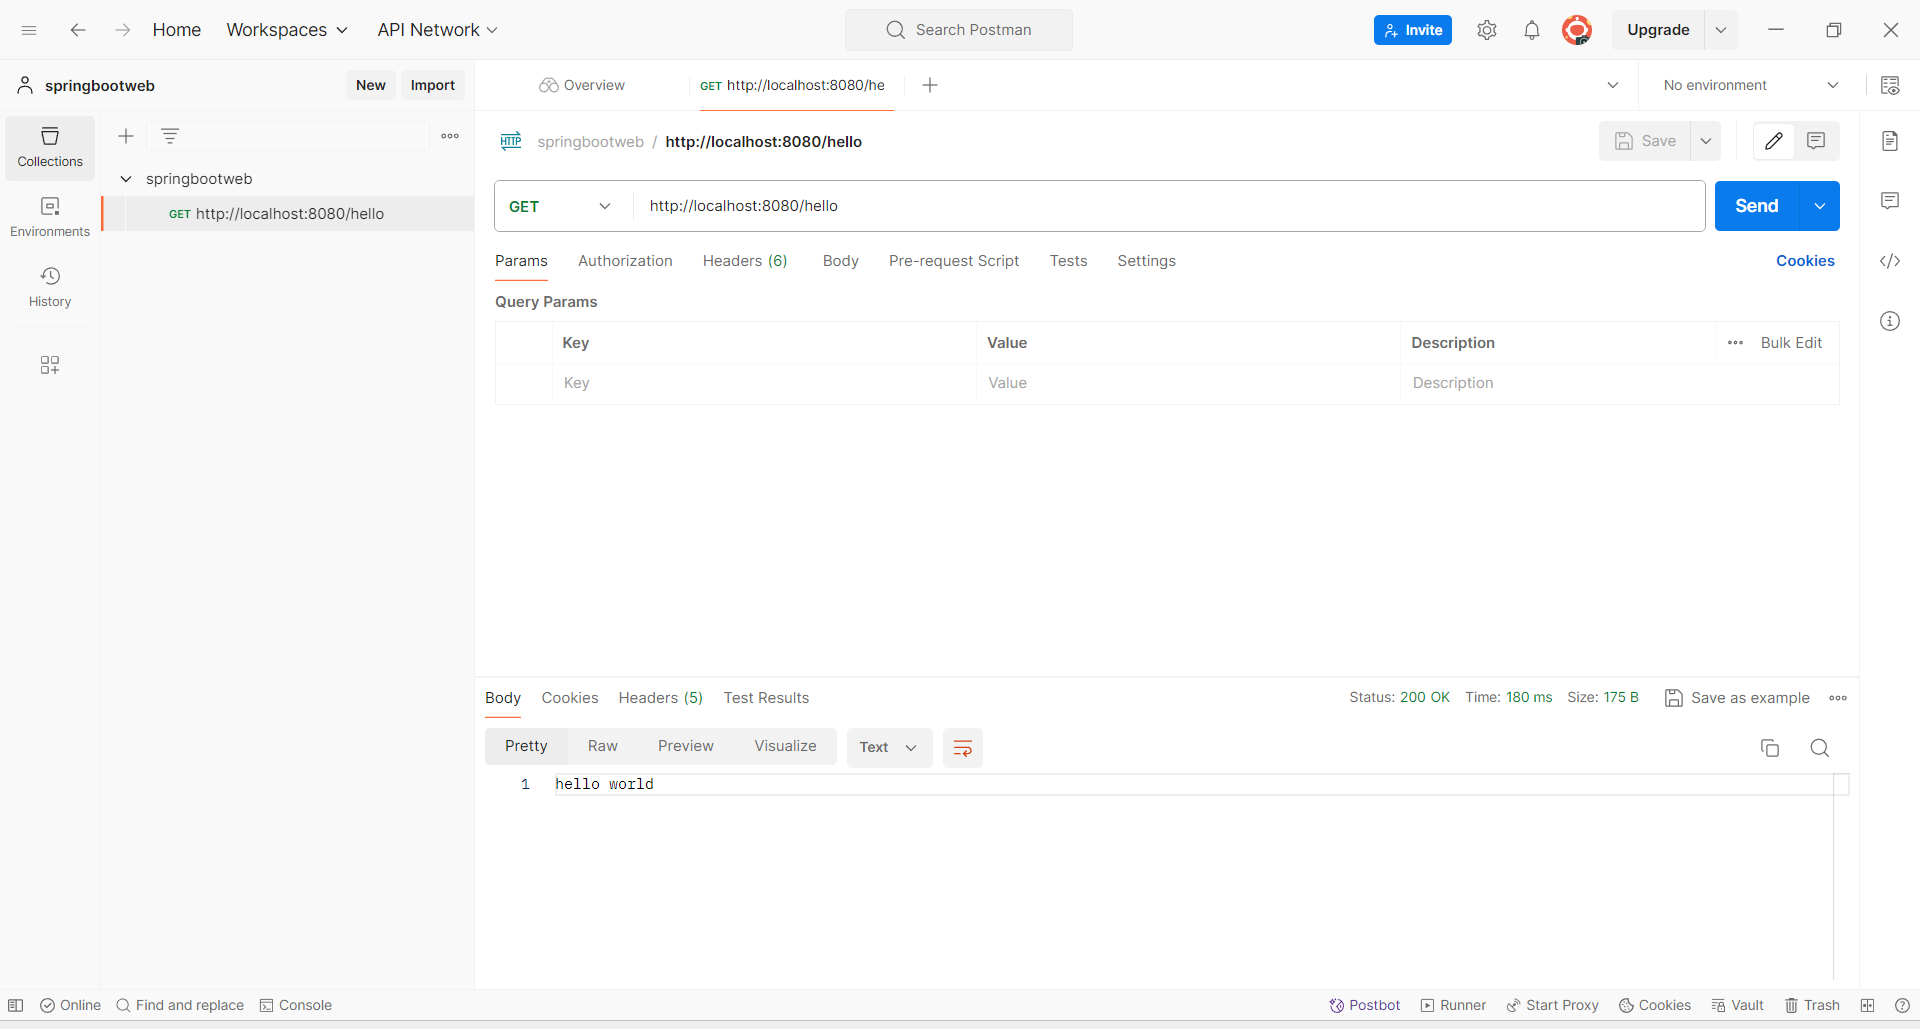Open the Upgrade dropdown arrow

1721,30
